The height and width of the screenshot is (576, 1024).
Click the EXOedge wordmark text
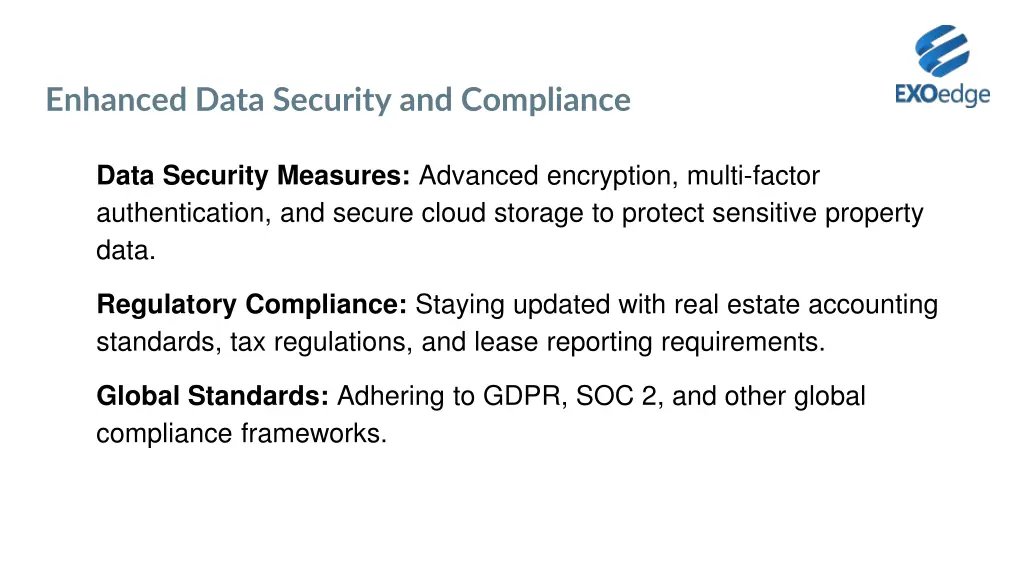[942, 95]
